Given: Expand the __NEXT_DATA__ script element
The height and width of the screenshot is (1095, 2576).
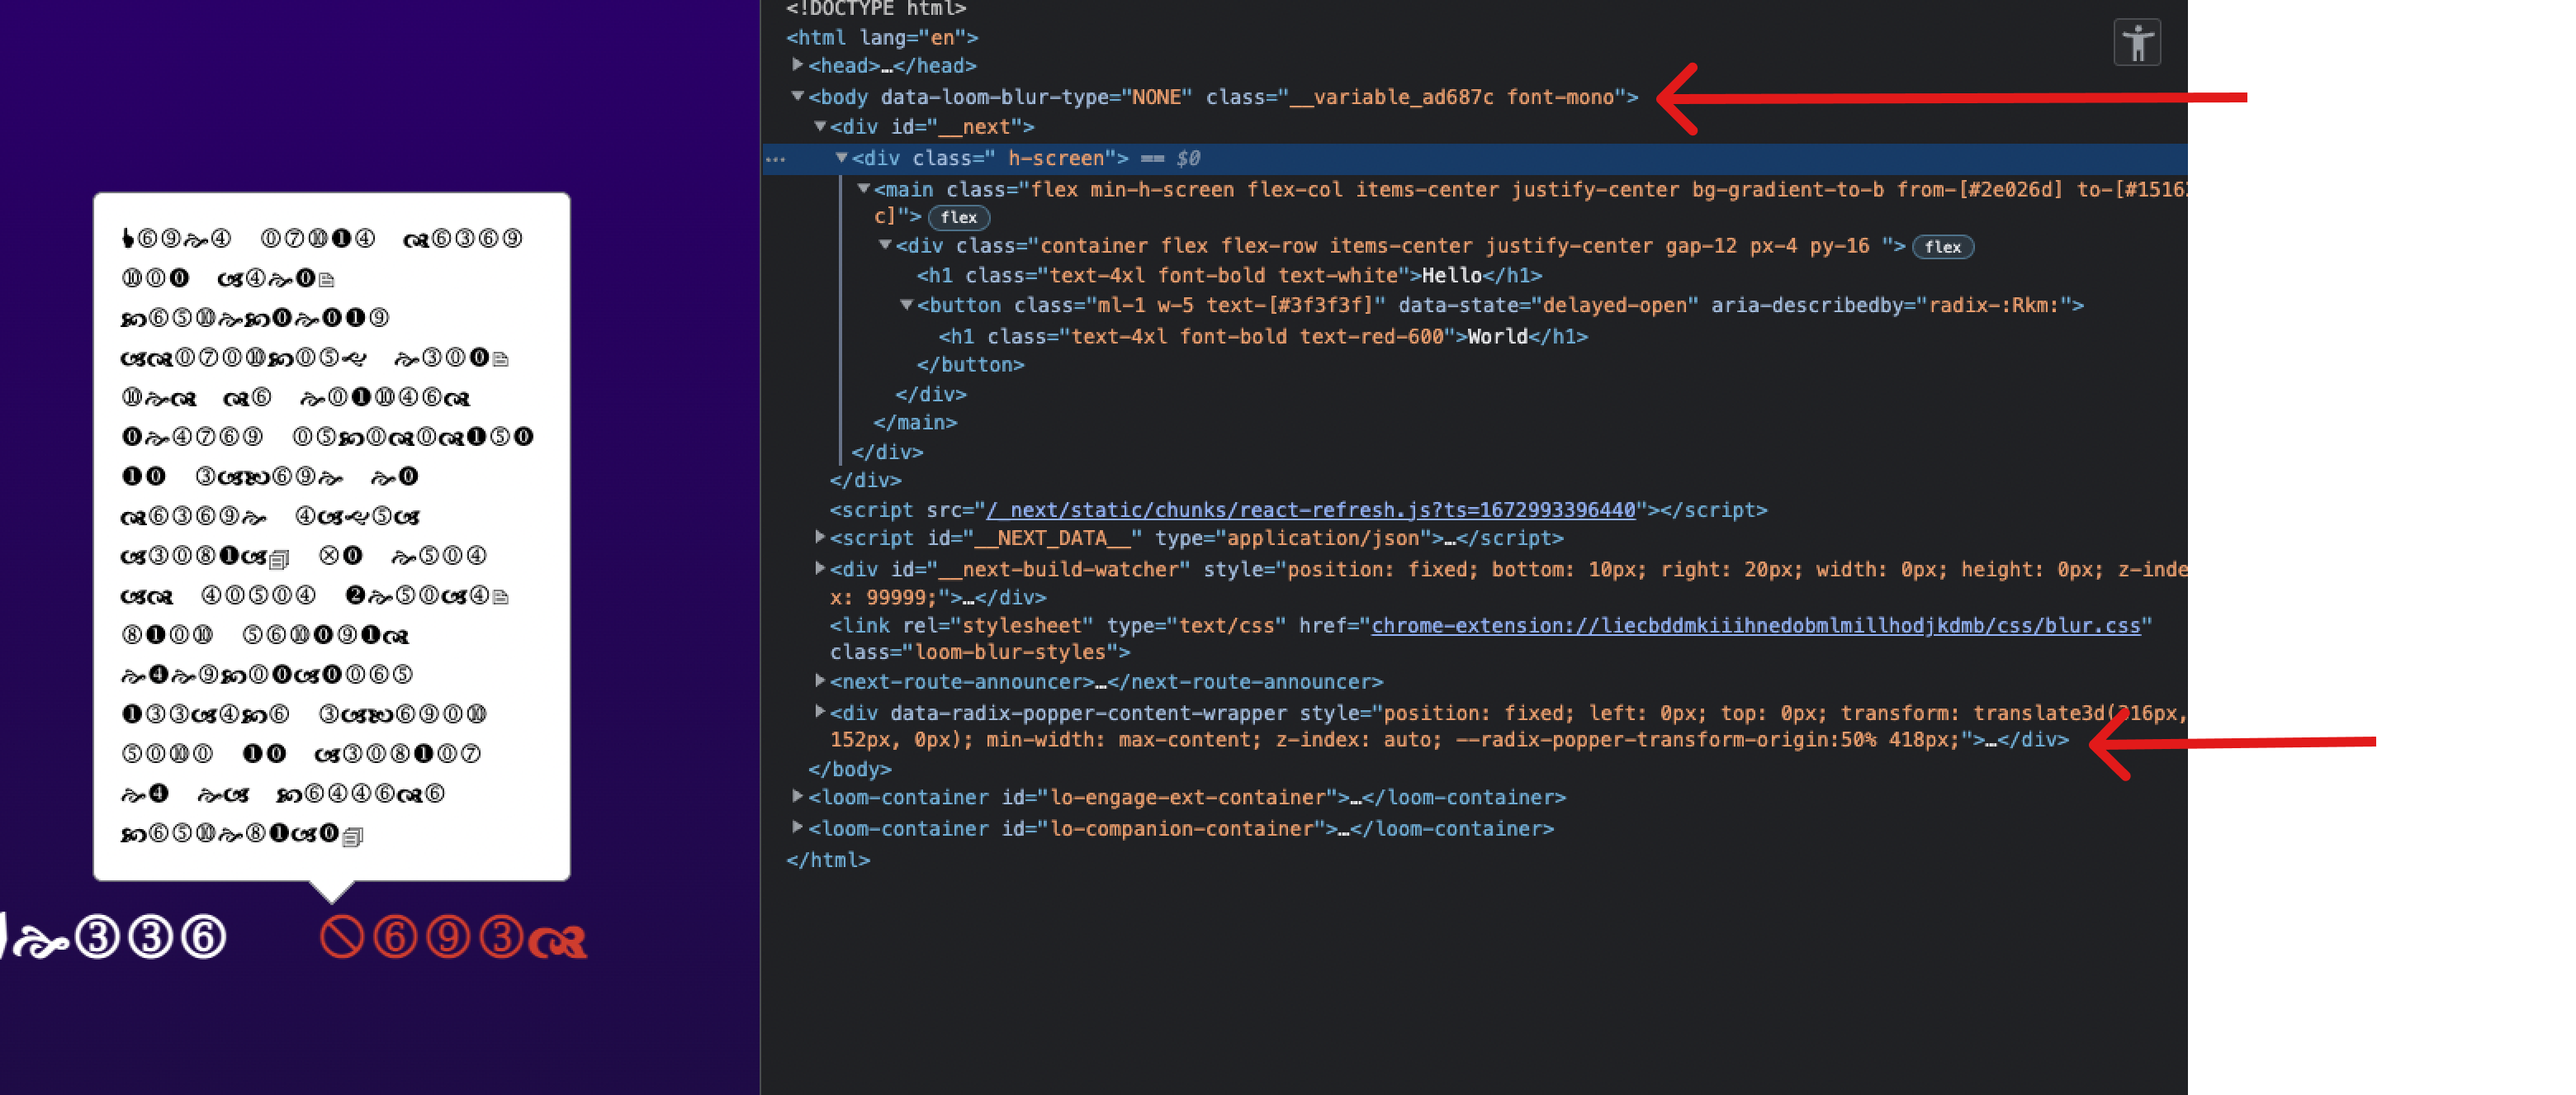Looking at the screenshot, I should pyautogui.click(x=820, y=538).
